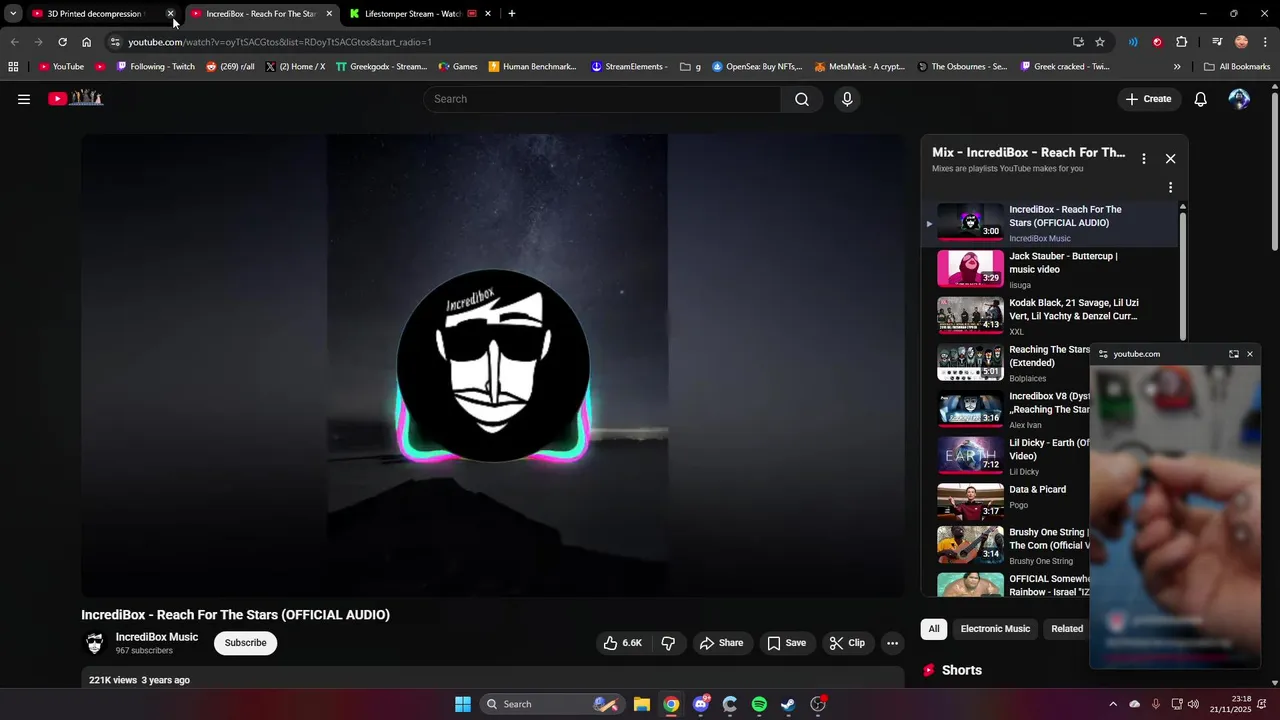The image size is (1280, 720).
Task: Show hidden system tray icons chevron
Action: point(1113,704)
